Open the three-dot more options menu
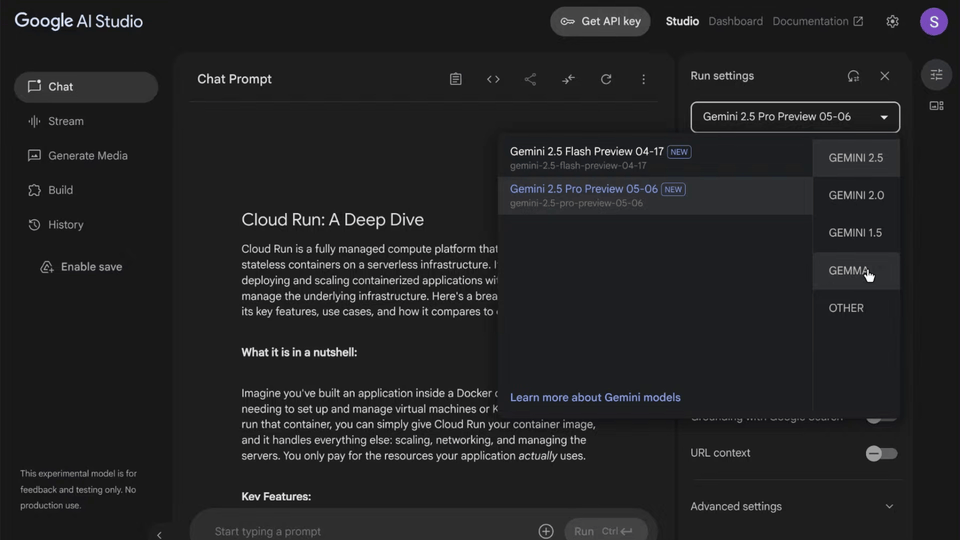960x540 pixels. point(643,79)
